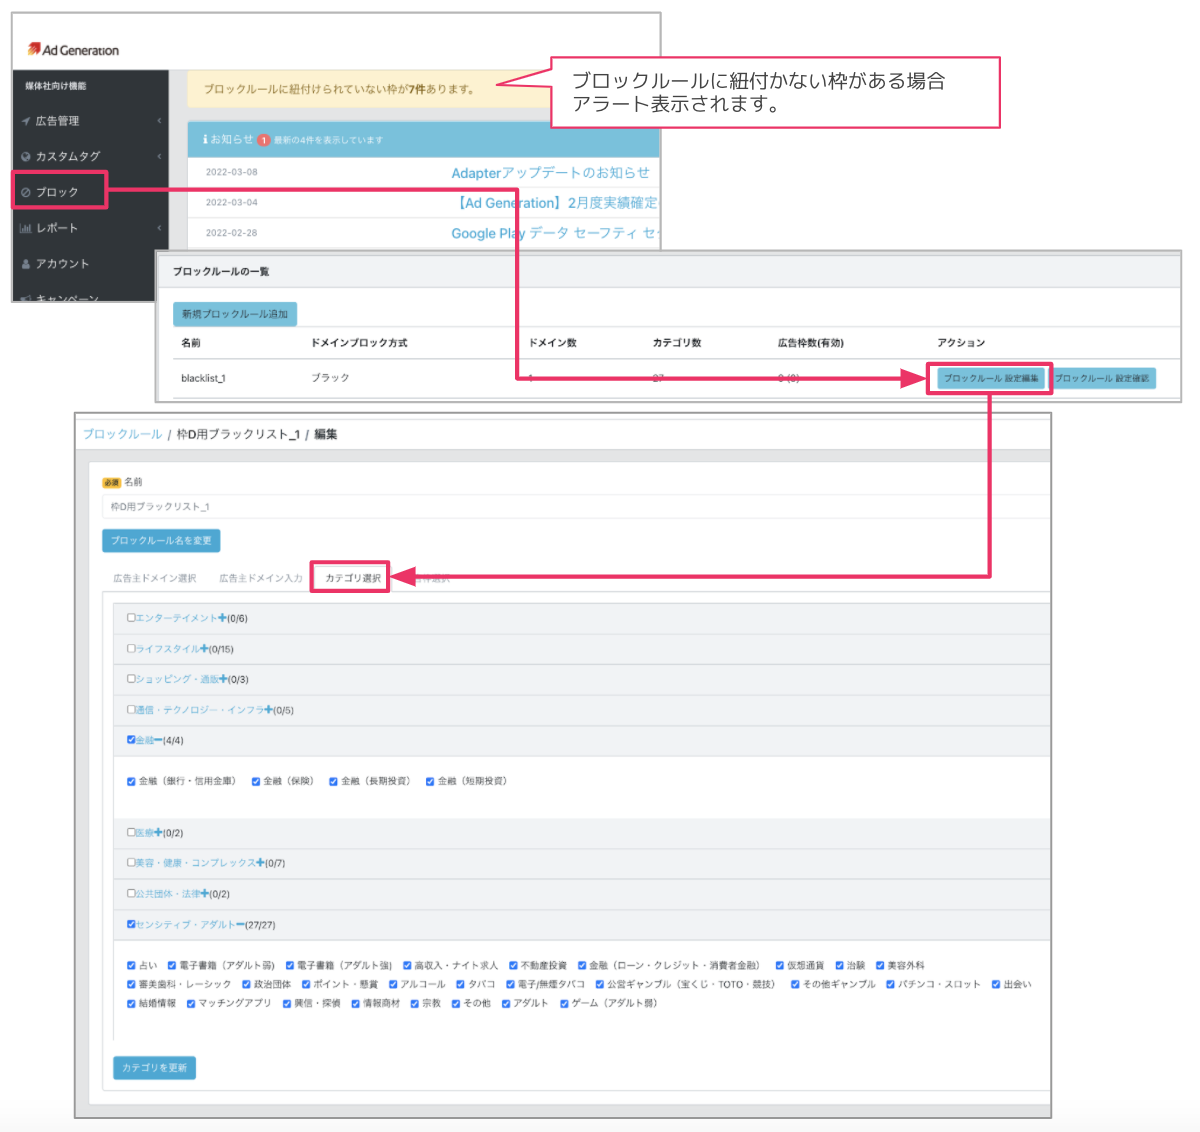Image resolution: width=1200 pixels, height=1132 pixels.
Task: Click the info icon beside お知らせ
Action: pyautogui.click(x=204, y=140)
